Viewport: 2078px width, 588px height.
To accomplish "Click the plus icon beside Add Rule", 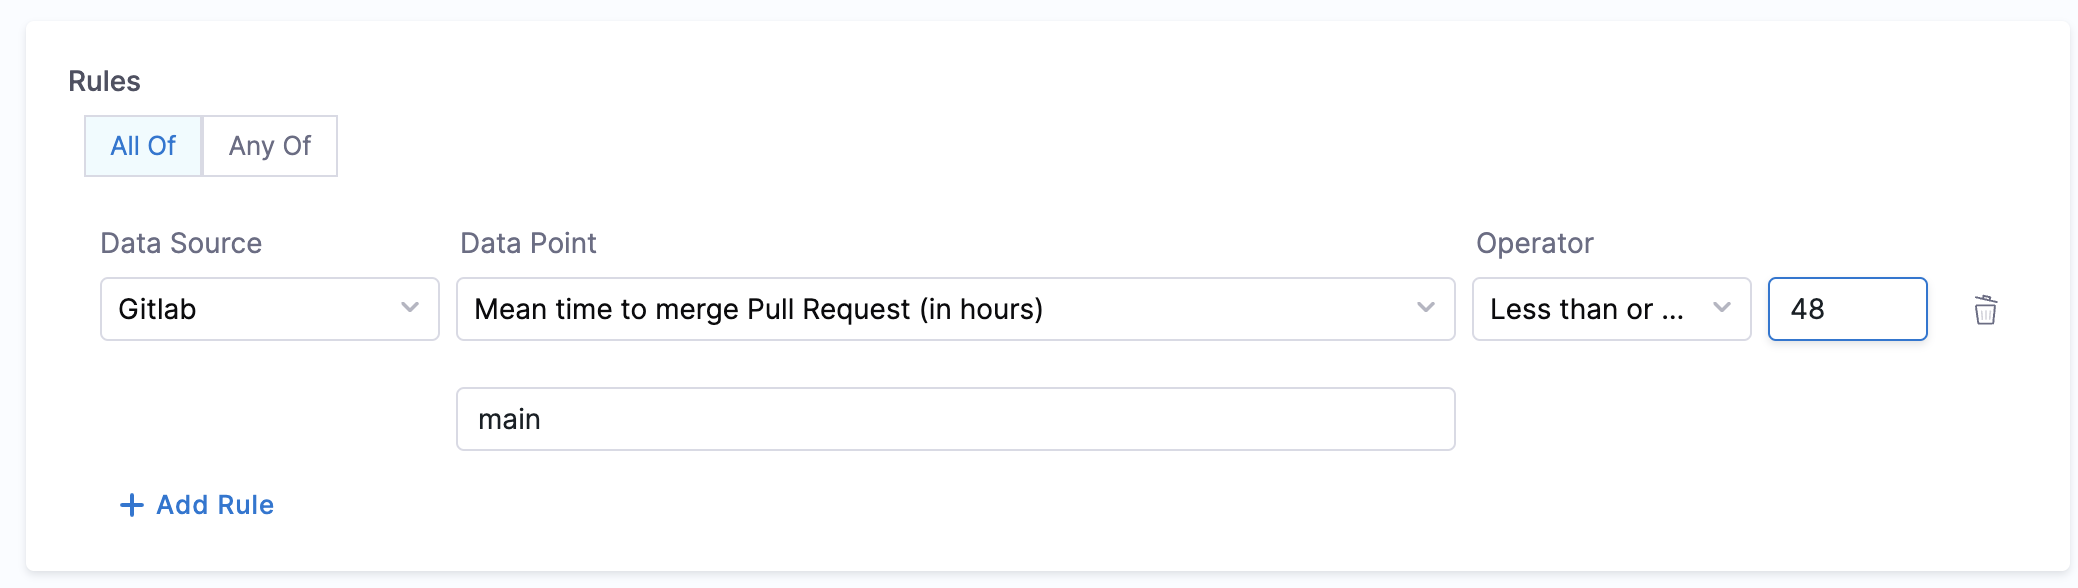I will click(131, 505).
